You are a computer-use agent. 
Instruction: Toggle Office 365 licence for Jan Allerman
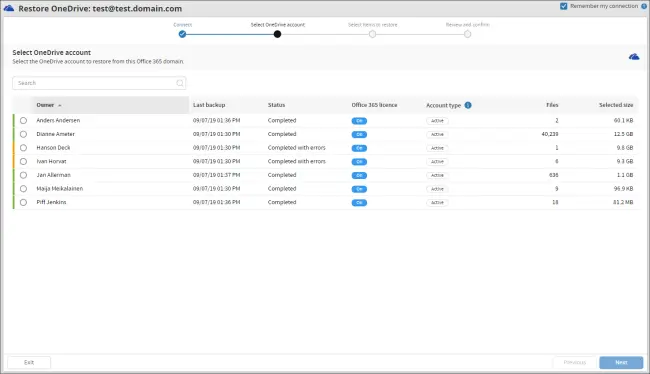(x=359, y=176)
